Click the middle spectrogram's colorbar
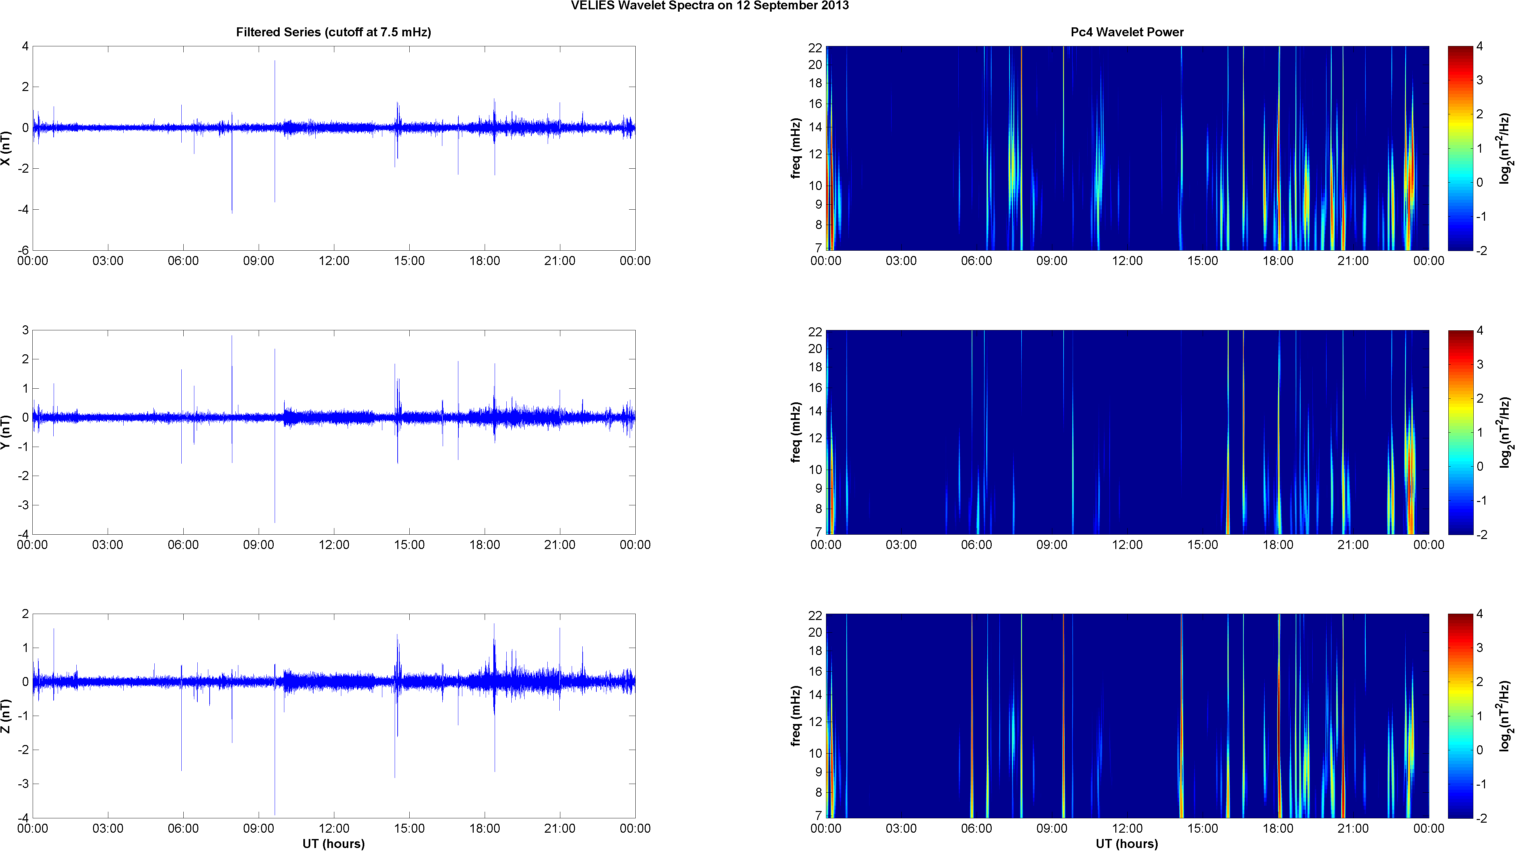The image size is (1515, 851). (1460, 432)
